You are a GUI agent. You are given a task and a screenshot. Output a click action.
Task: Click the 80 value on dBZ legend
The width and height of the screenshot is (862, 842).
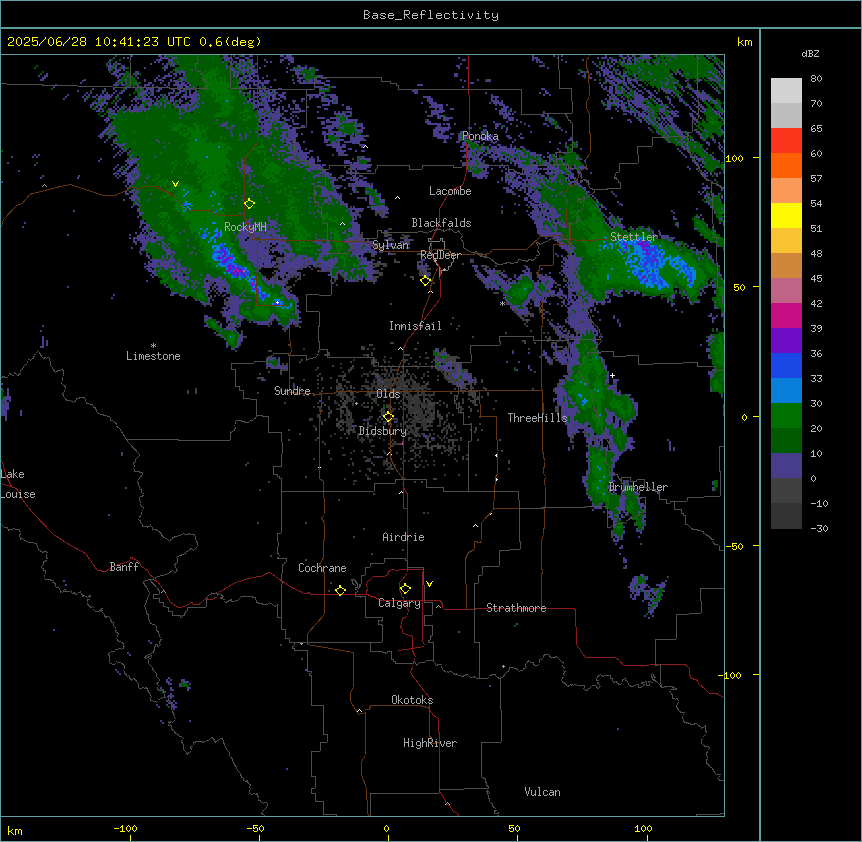point(816,79)
